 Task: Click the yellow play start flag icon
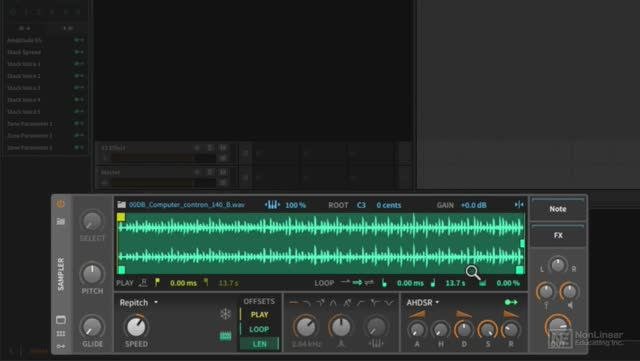pyautogui.click(x=157, y=282)
